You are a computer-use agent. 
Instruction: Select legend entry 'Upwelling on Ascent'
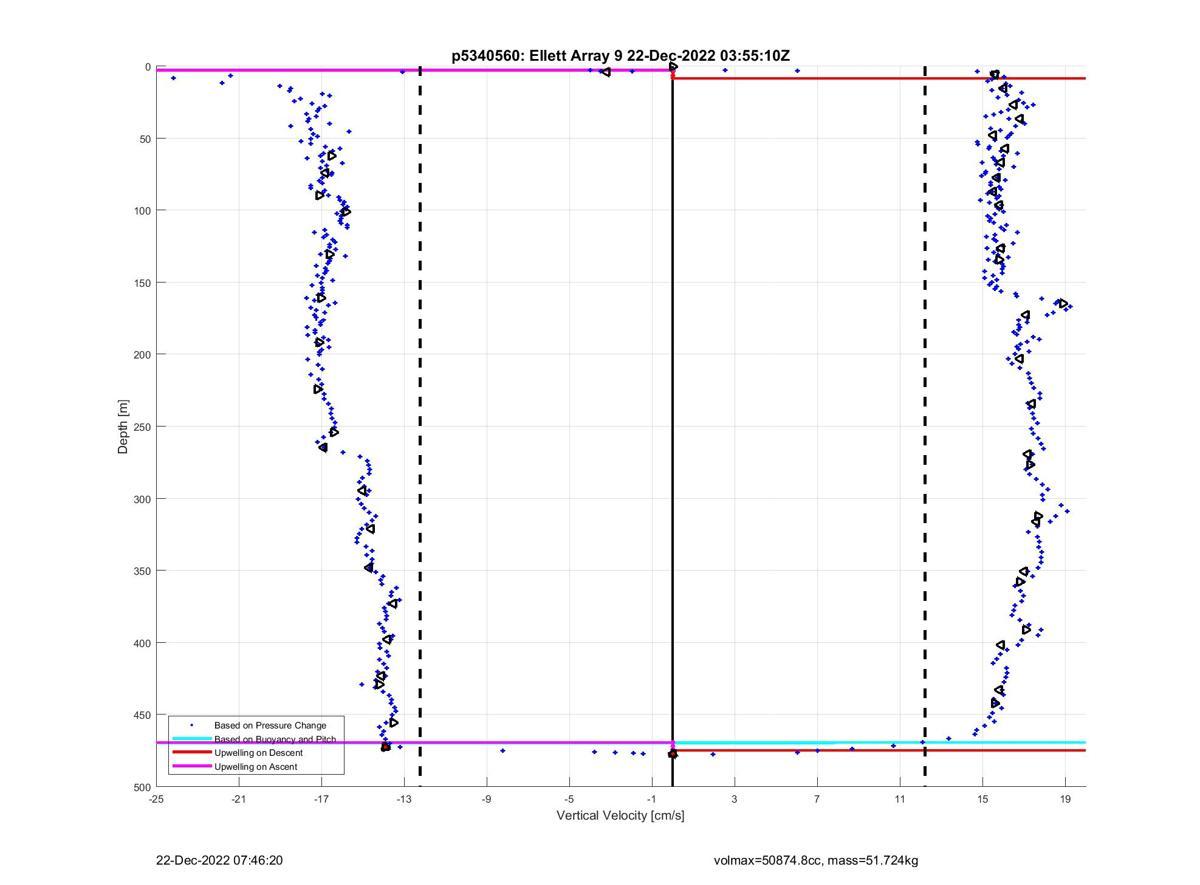point(255,767)
